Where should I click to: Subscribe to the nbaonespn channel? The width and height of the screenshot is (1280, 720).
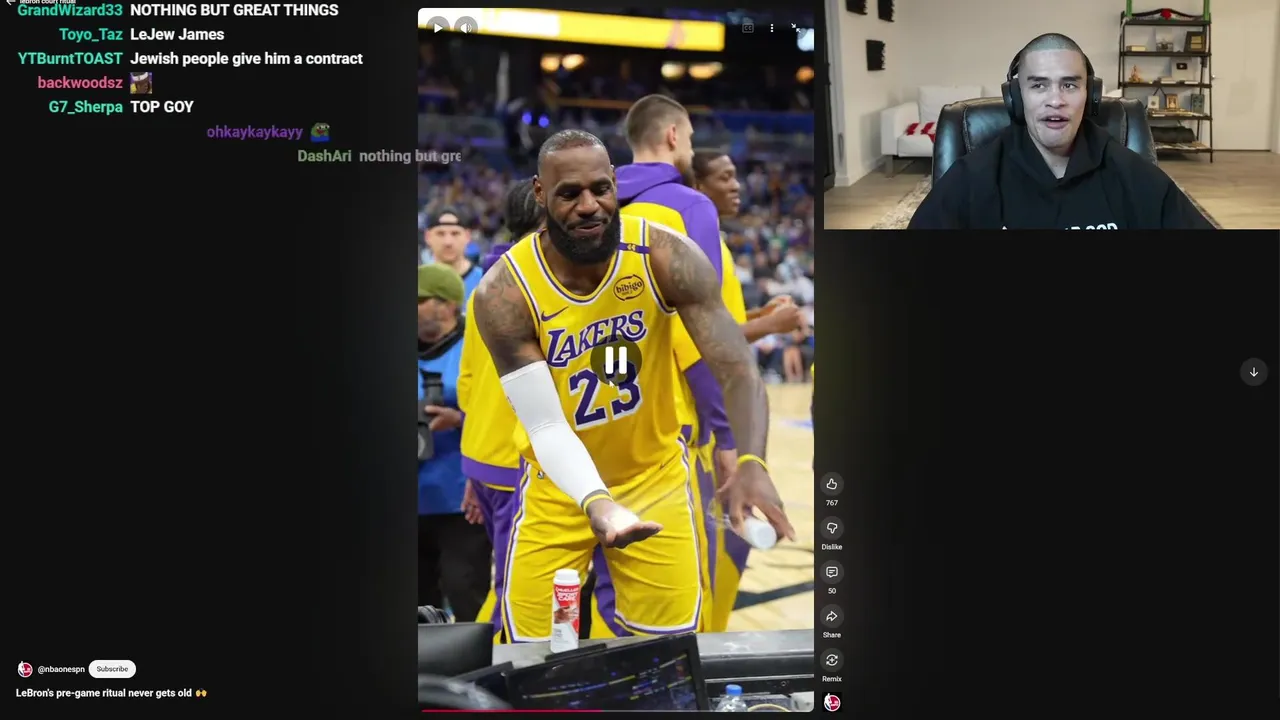112,669
